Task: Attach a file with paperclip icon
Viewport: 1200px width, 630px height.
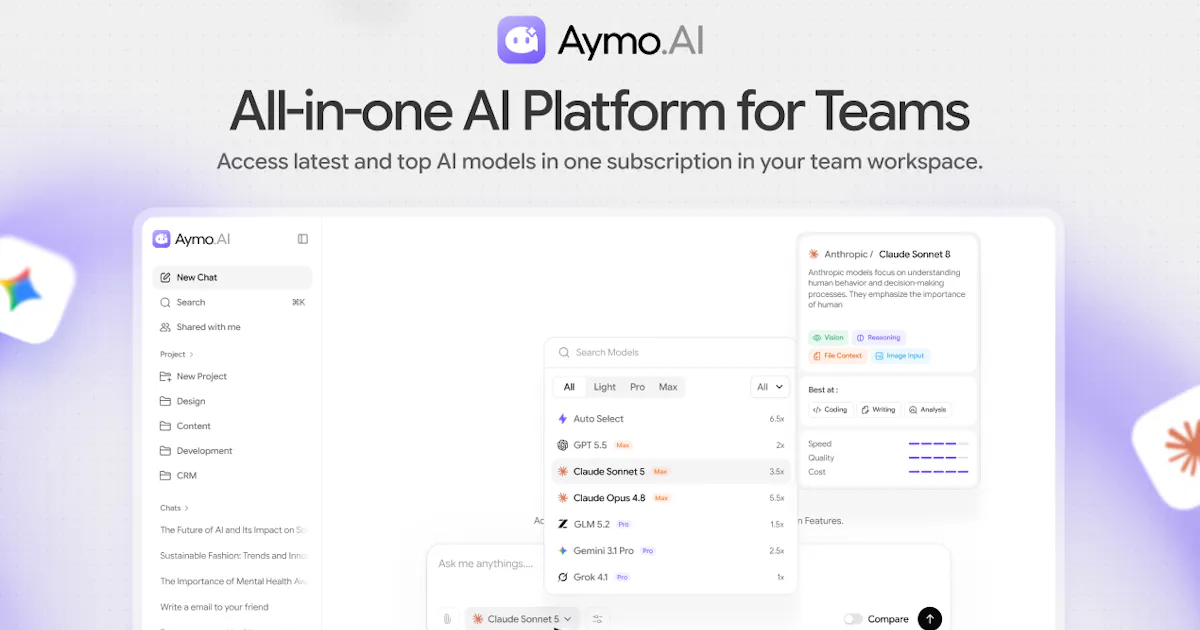Action: tap(447, 619)
